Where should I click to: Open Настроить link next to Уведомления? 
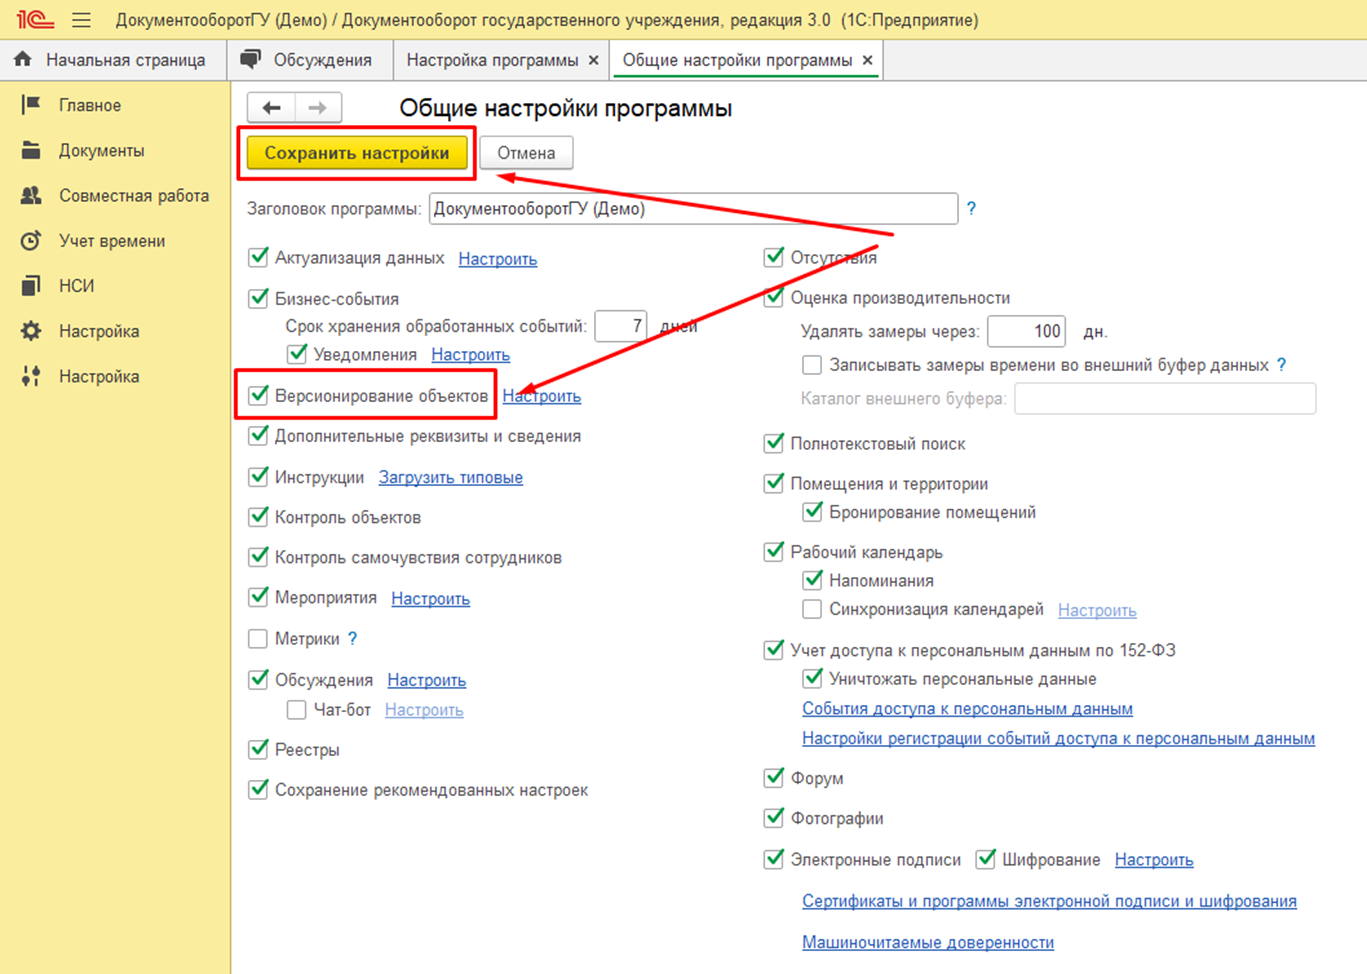(471, 355)
